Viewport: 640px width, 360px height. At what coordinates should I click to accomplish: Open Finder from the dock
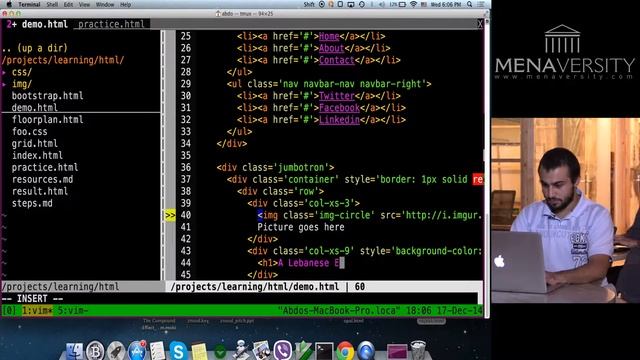74,351
